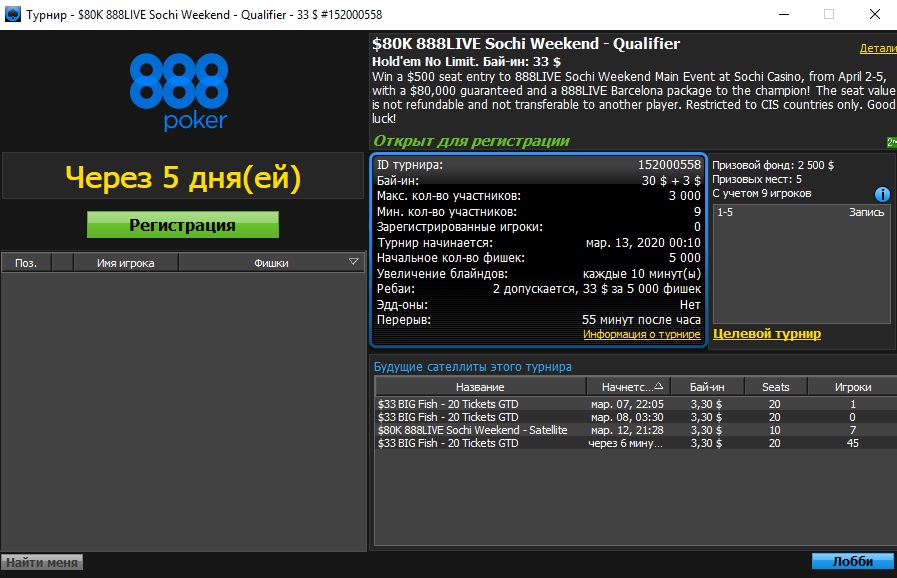Sort satellites by Бай-ин column
This screenshot has height=578, width=897.
pos(707,387)
